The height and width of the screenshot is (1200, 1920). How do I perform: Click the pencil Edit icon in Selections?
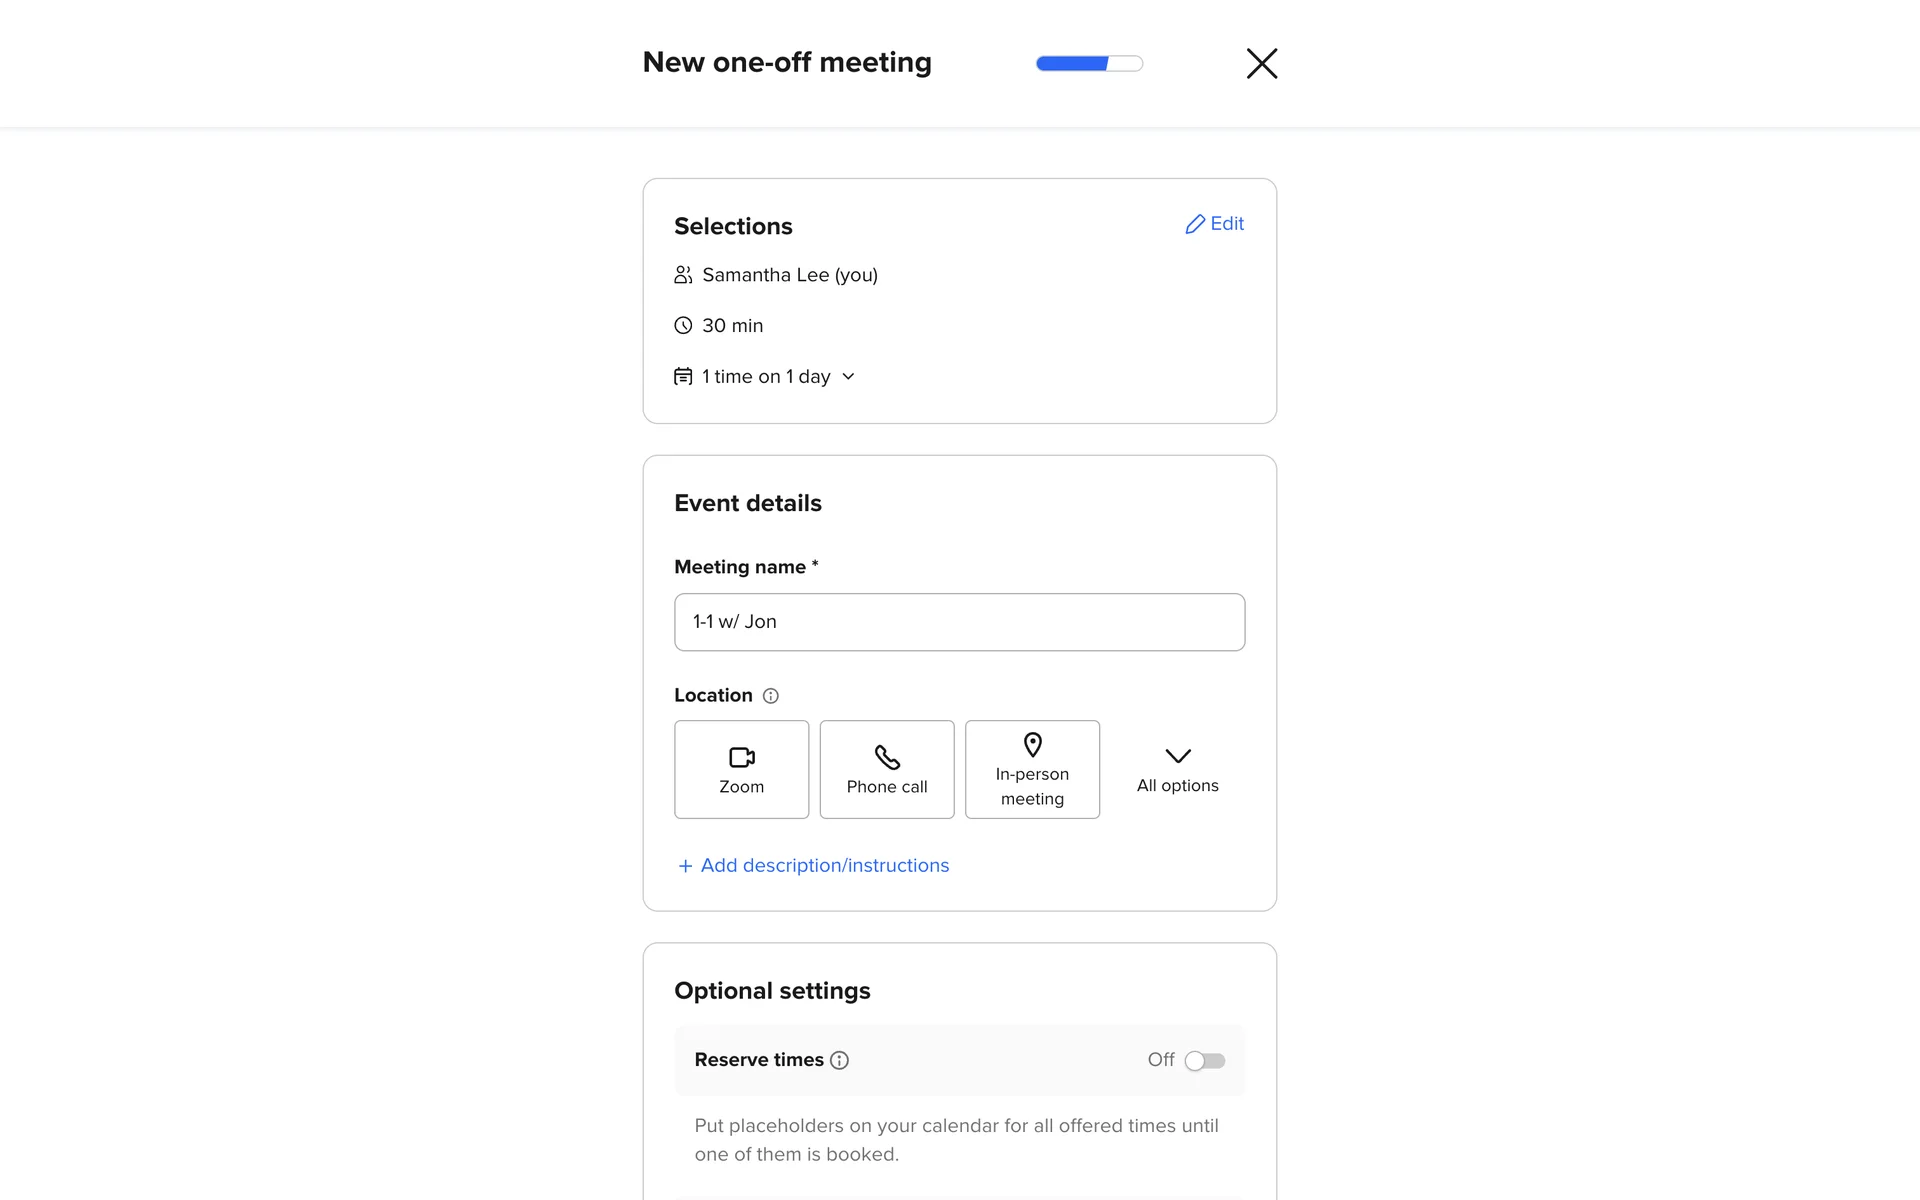coord(1194,224)
